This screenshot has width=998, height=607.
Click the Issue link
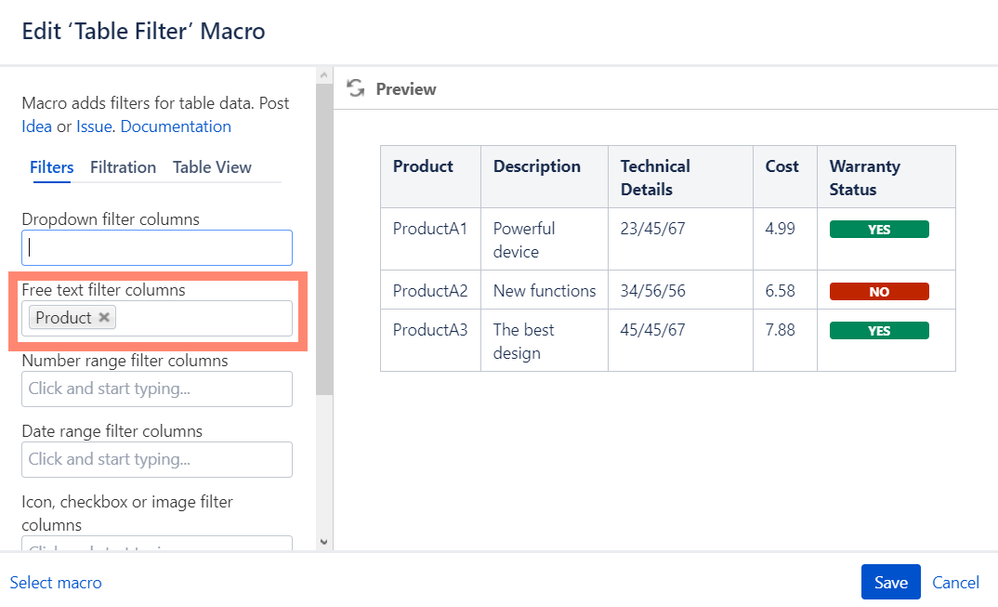coord(94,126)
